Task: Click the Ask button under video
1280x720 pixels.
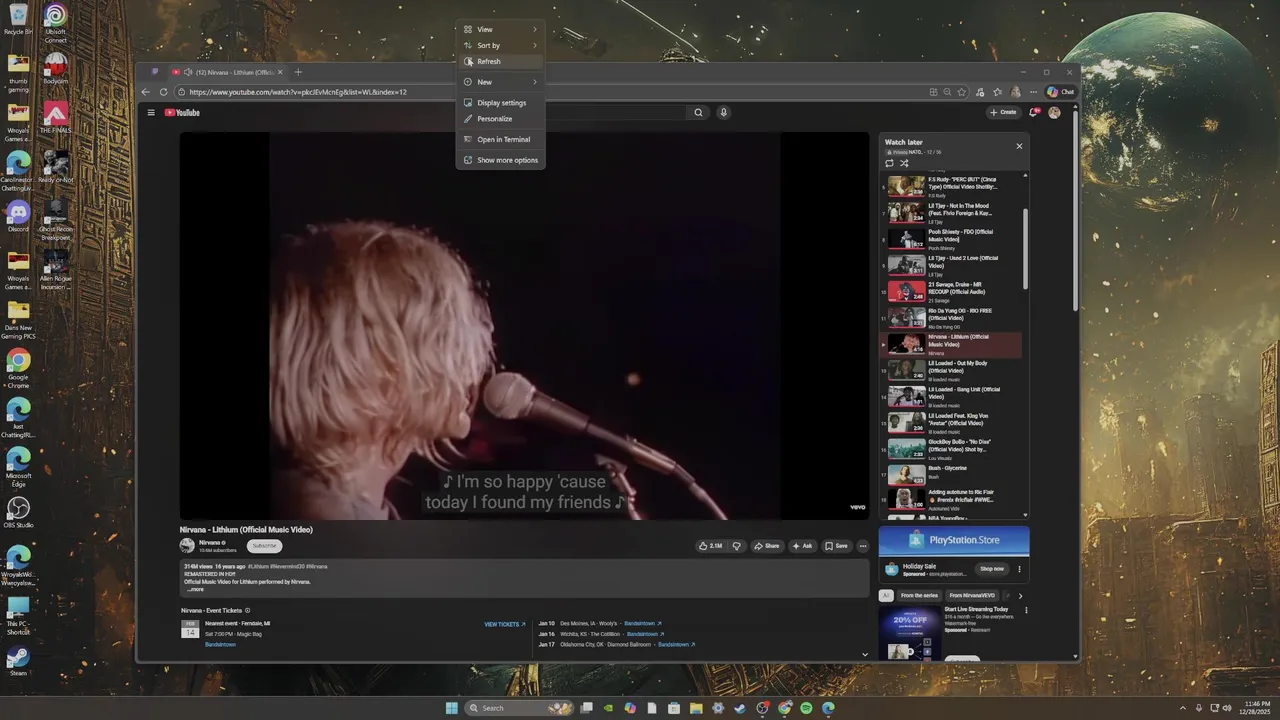Action: coord(802,546)
